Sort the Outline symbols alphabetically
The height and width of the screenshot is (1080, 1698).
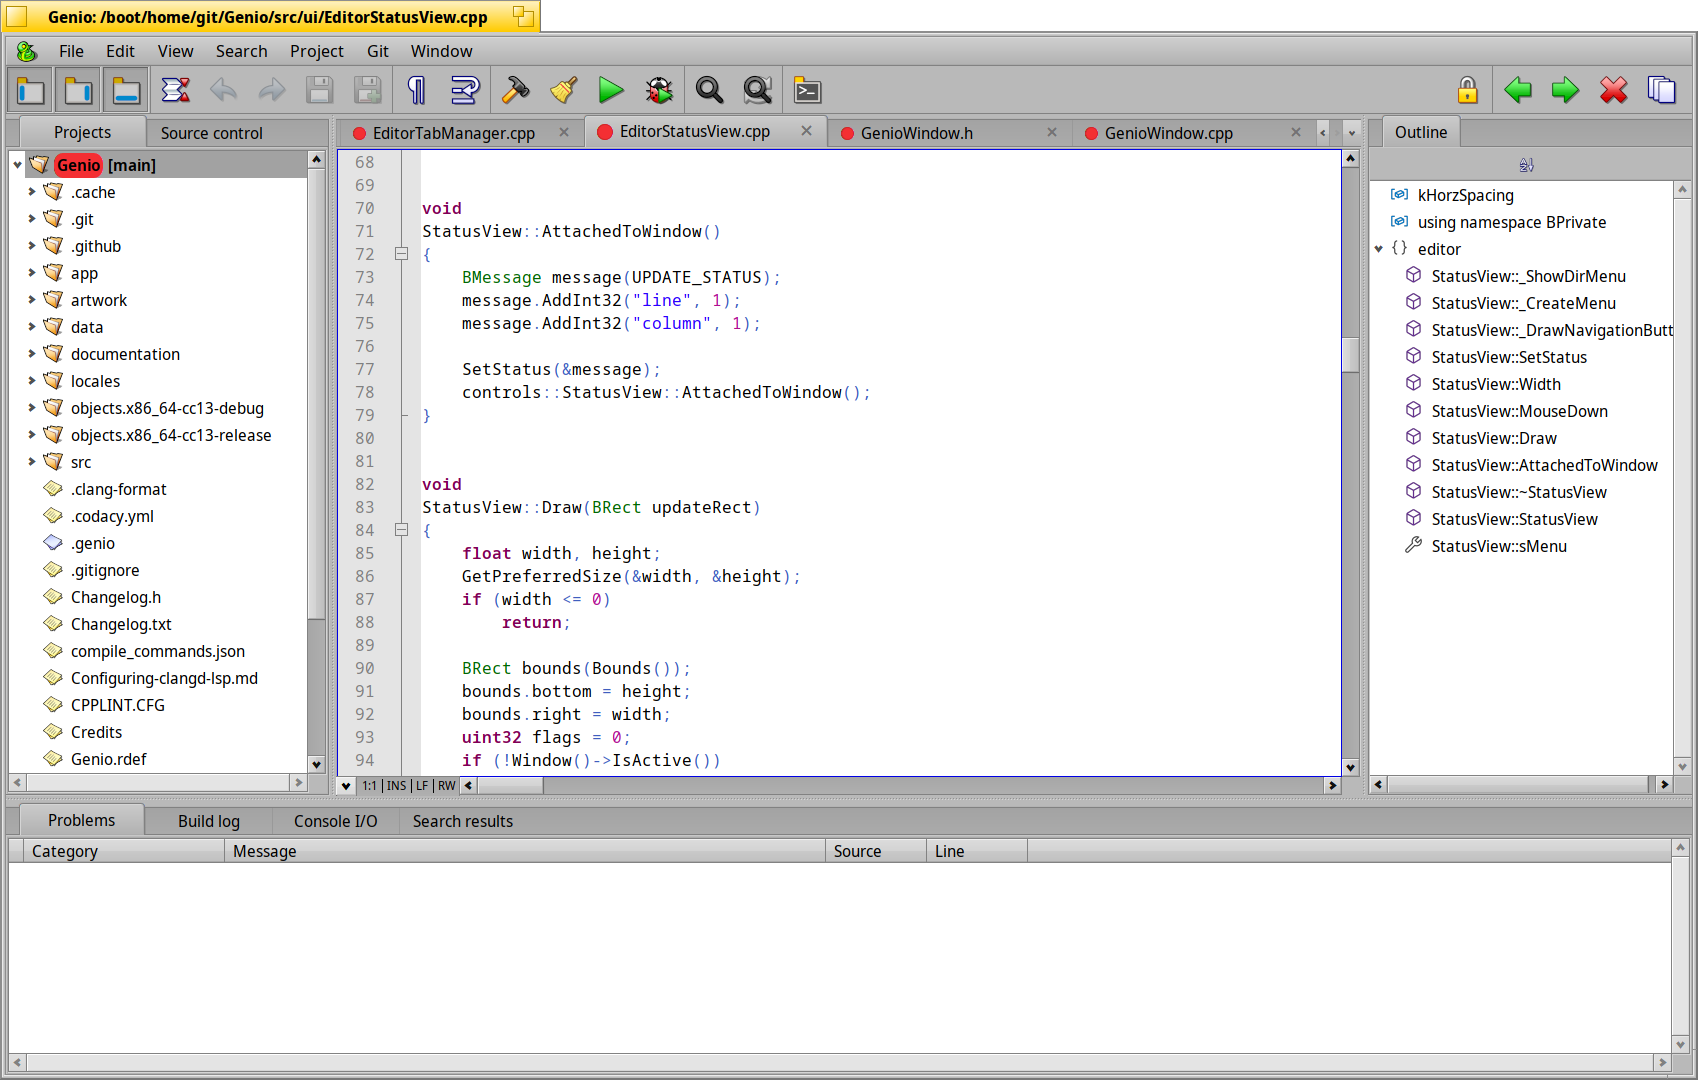pos(1526,164)
